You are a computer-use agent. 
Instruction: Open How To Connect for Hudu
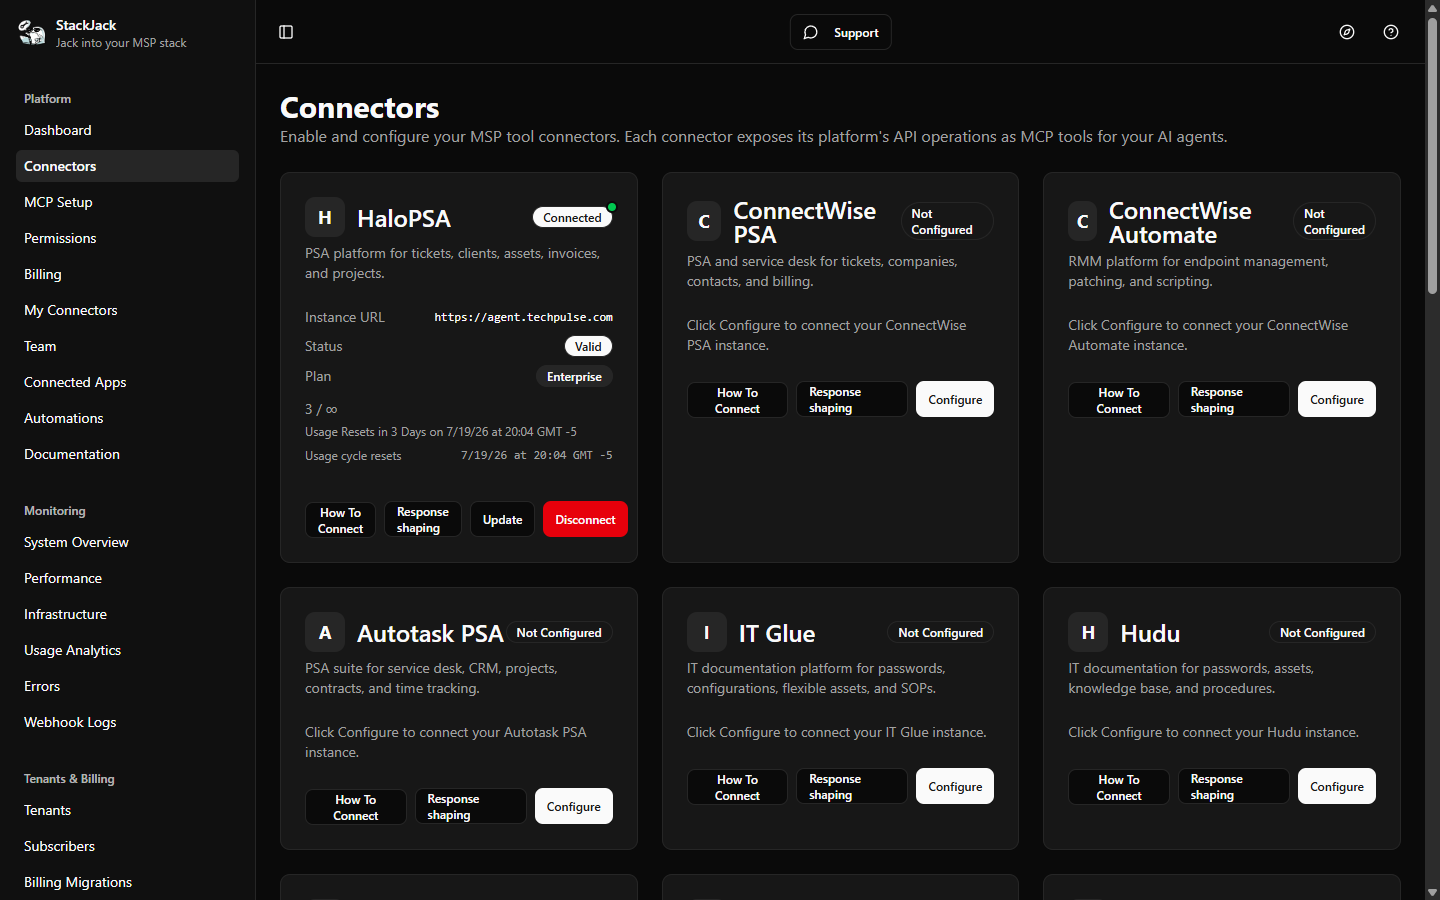click(x=1118, y=787)
